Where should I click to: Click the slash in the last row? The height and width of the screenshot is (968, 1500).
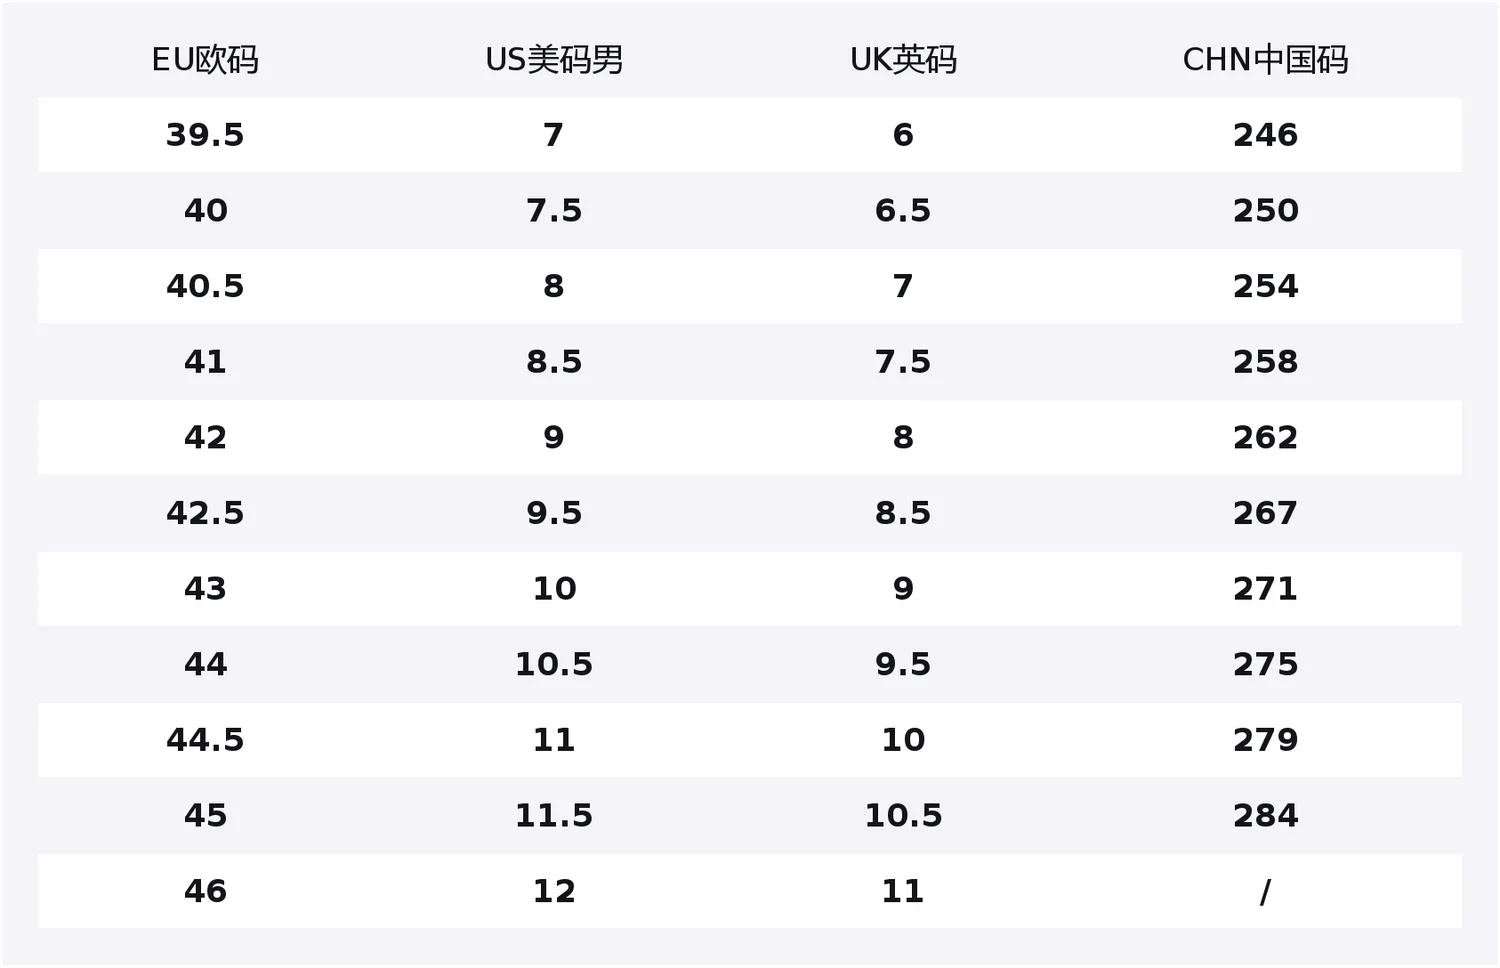coord(1265,891)
